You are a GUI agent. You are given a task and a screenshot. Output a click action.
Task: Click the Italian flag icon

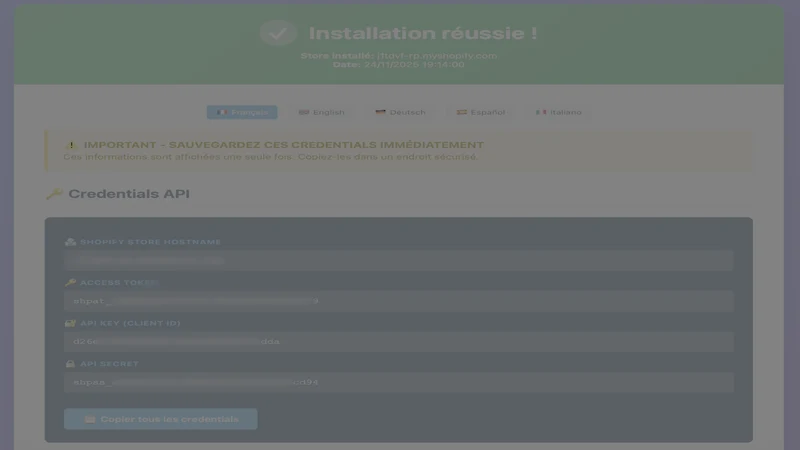541,112
